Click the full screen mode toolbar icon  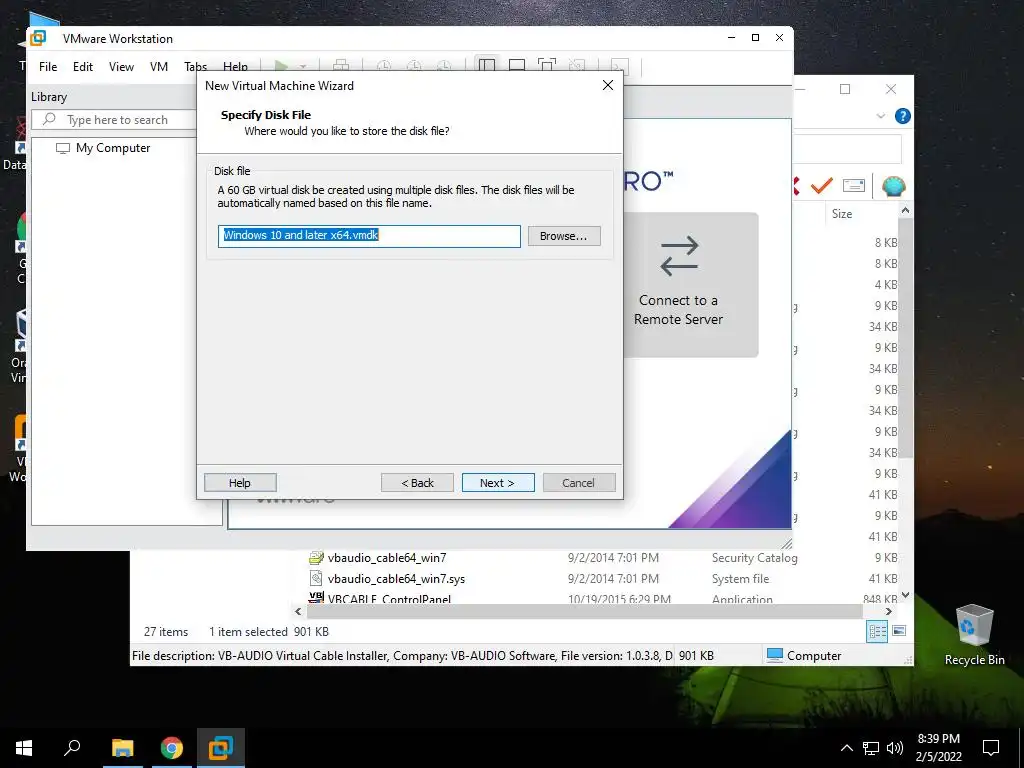coord(547,65)
